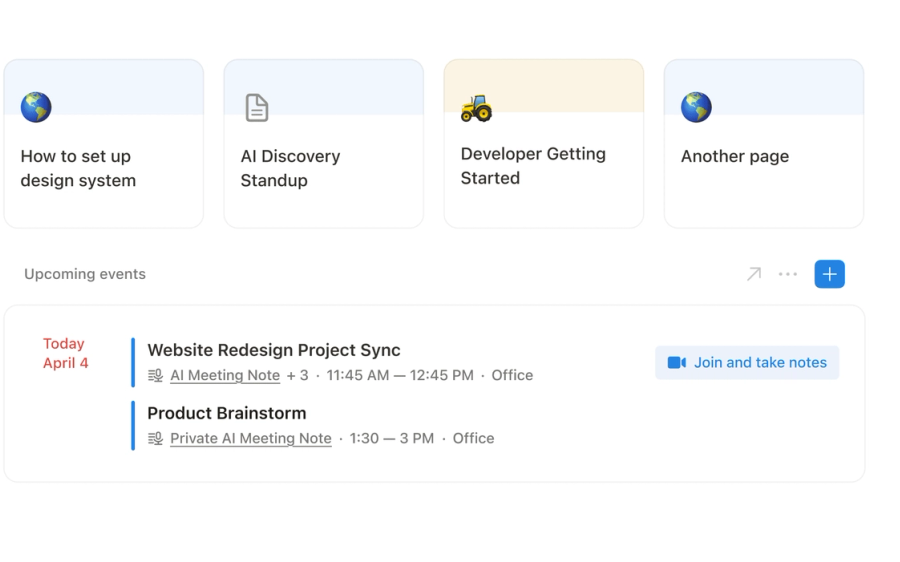Select the Product Brainstorm event
Viewport: 900px width, 562px height.
point(227,413)
